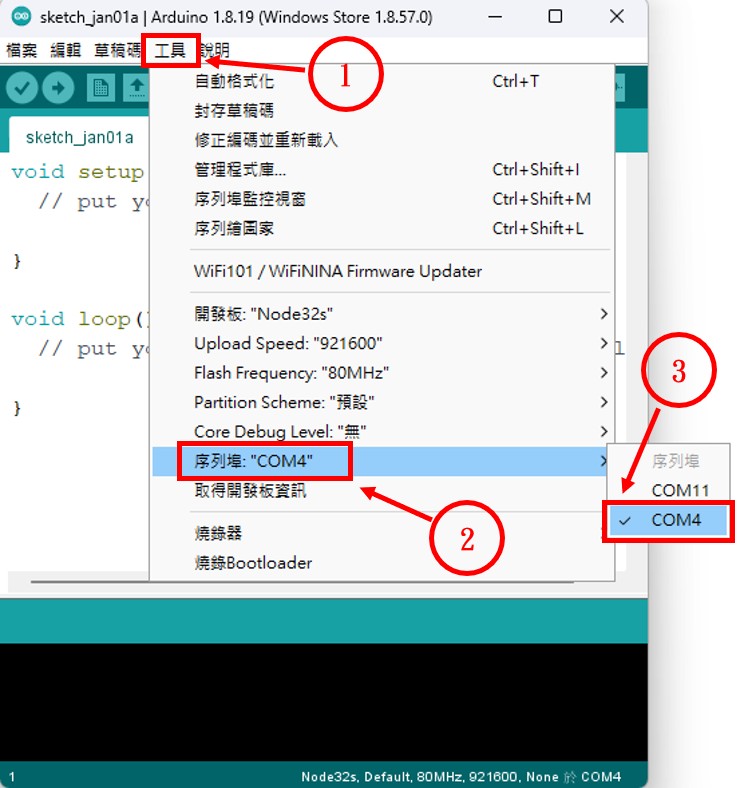Open 管理程式庫... from the menu

[x=382, y=169]
